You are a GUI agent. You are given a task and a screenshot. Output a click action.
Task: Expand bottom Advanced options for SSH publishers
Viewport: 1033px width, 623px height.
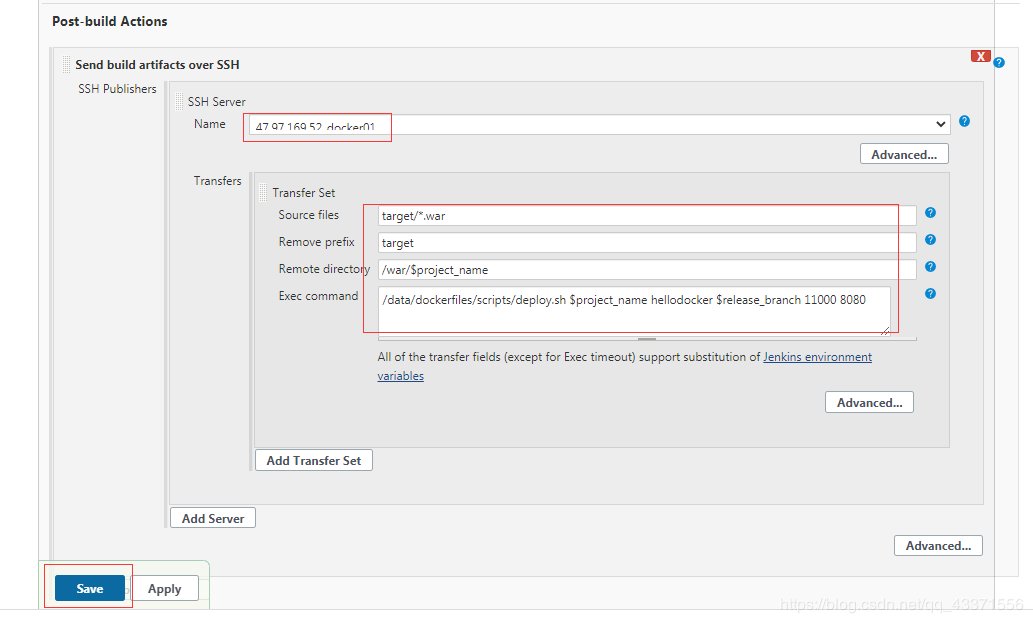pyautogui.click(x=937, y=545)
